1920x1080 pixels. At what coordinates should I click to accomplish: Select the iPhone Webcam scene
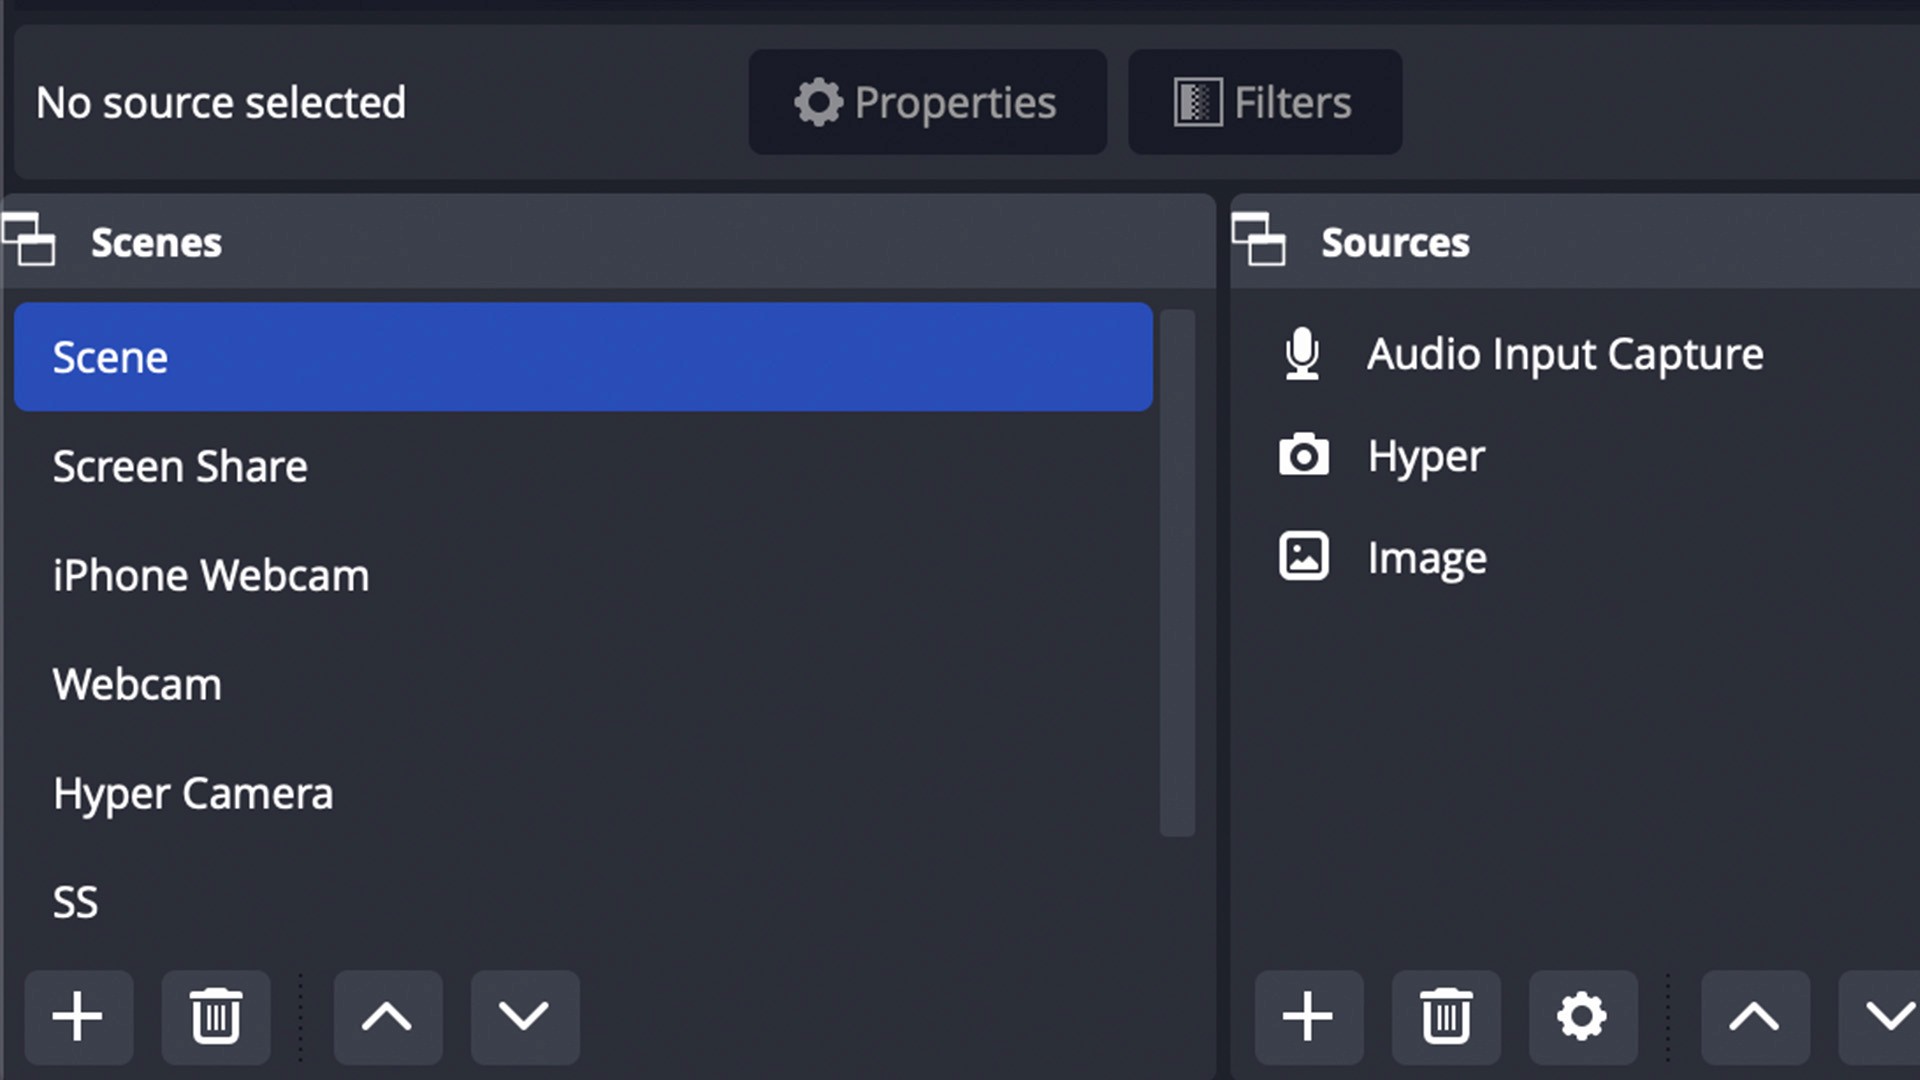click(211, 574)
